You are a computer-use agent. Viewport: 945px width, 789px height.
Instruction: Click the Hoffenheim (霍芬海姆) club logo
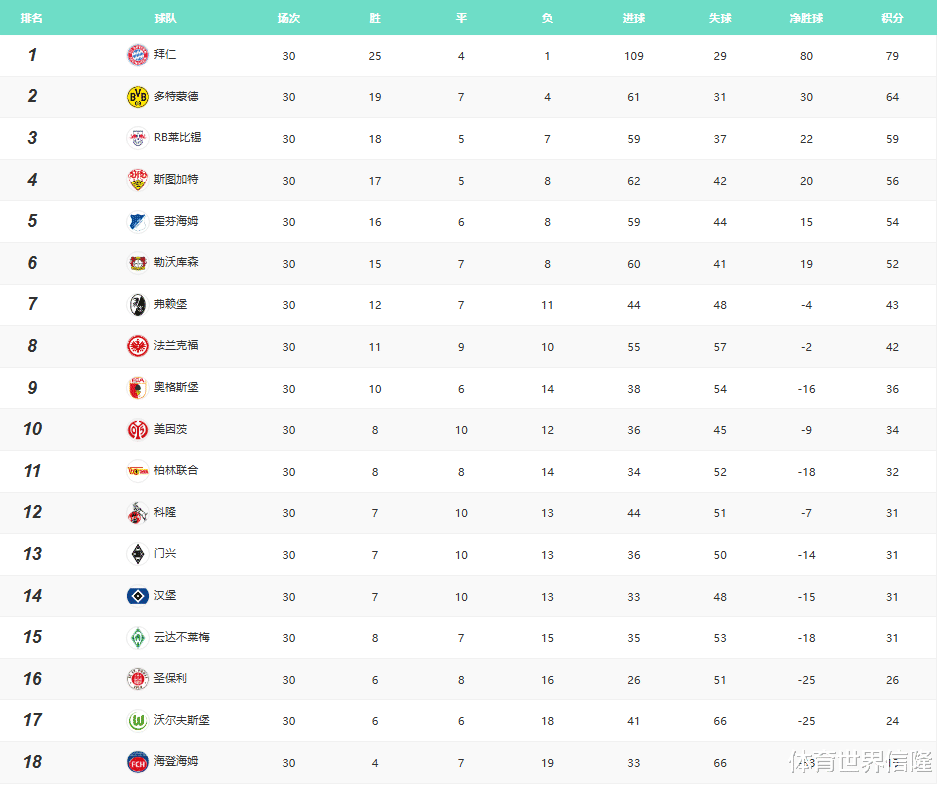click(x=137, y=222)
